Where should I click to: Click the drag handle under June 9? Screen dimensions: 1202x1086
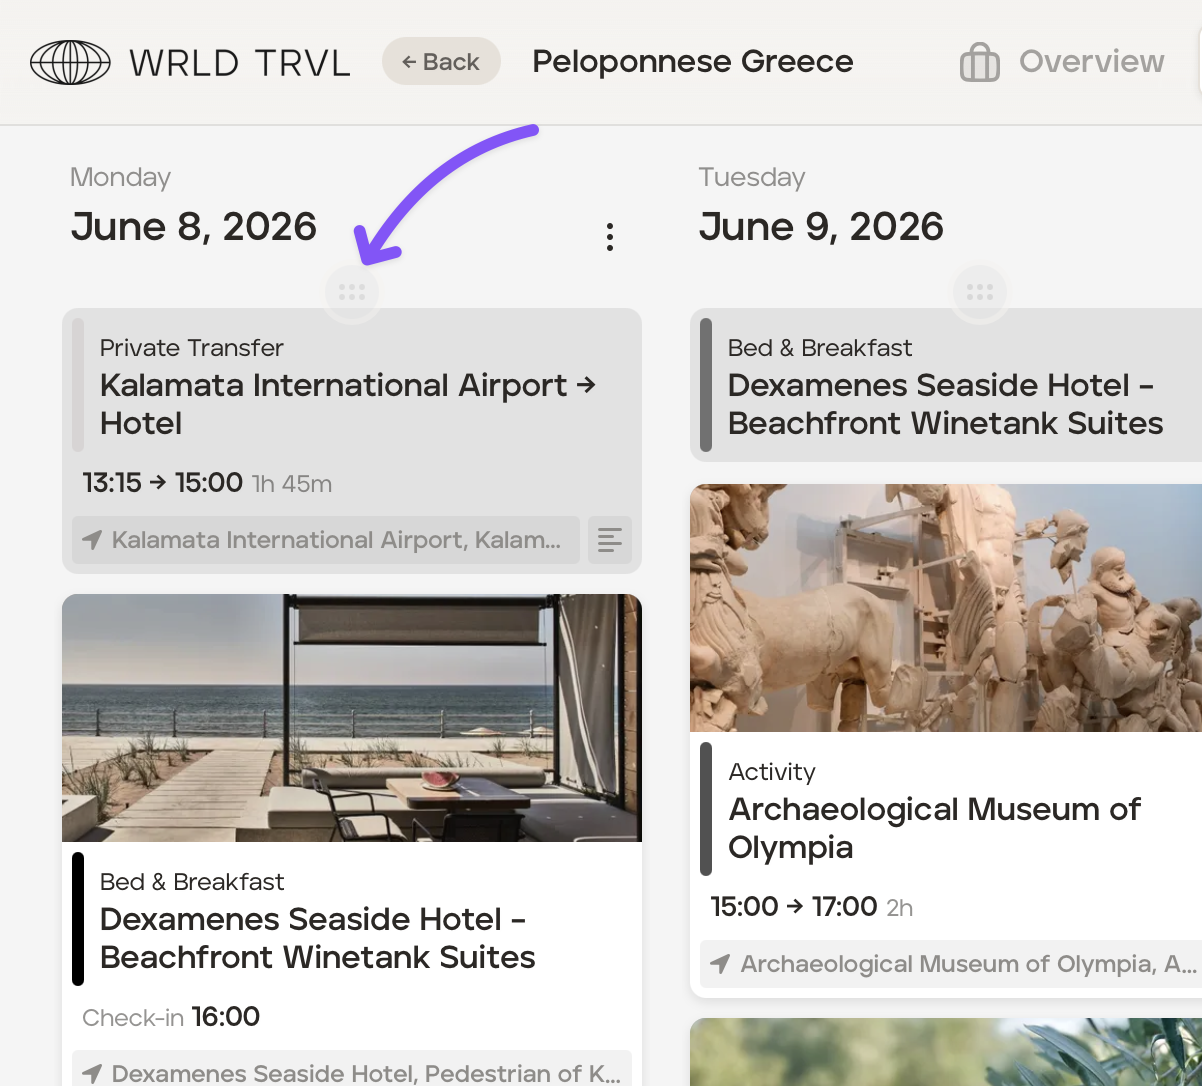point(979,293)
